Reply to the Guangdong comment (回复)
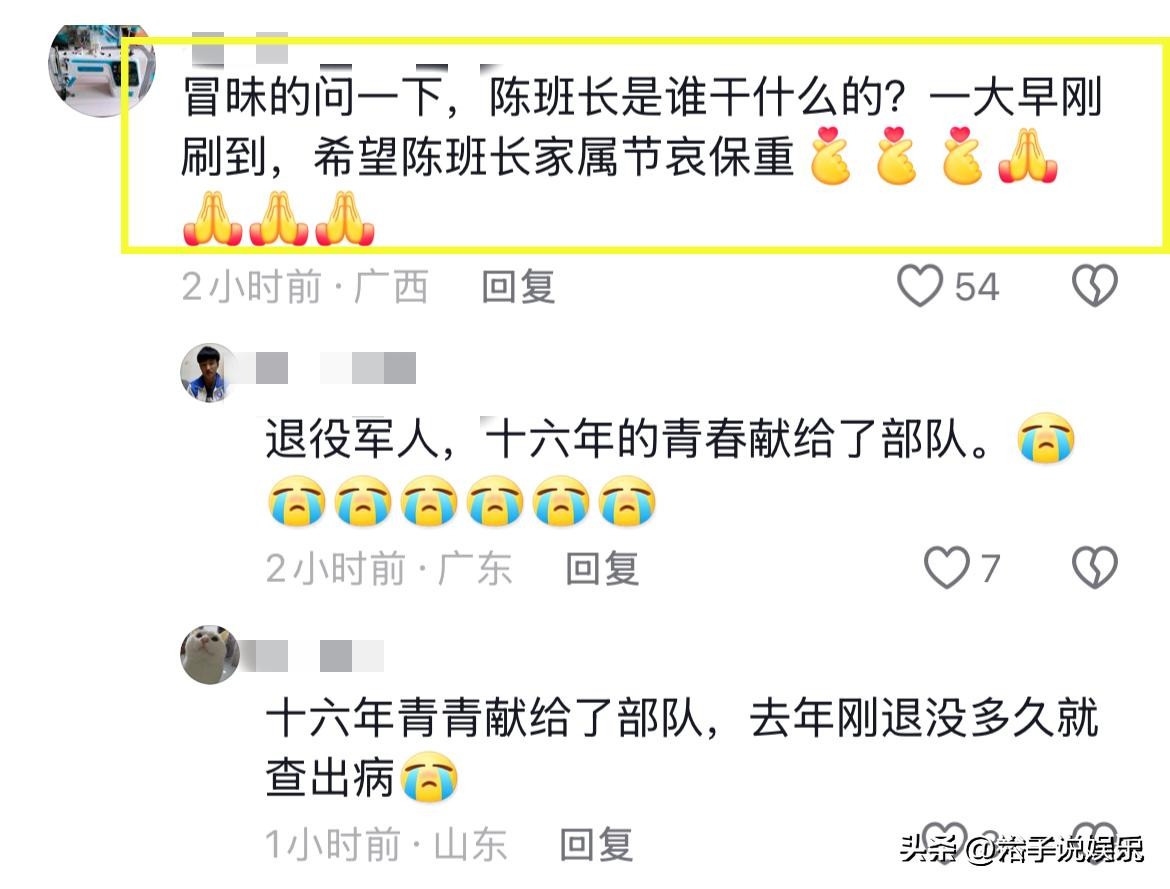Viewport: 1170px width, 889px height. pyautogui.click(x=602, y=569)
